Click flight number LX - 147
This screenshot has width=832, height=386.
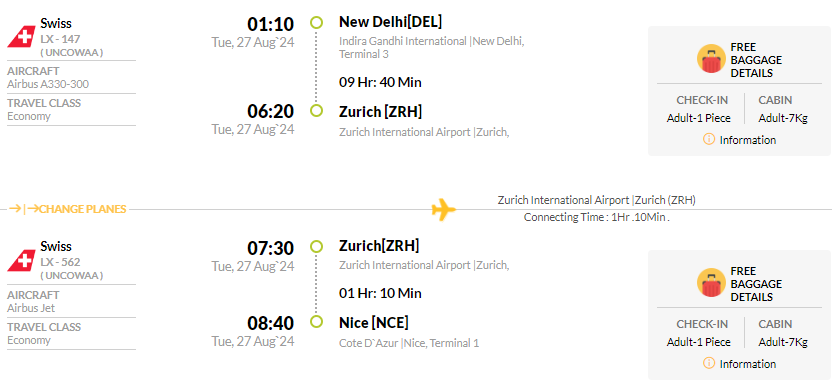click(60, 39)
